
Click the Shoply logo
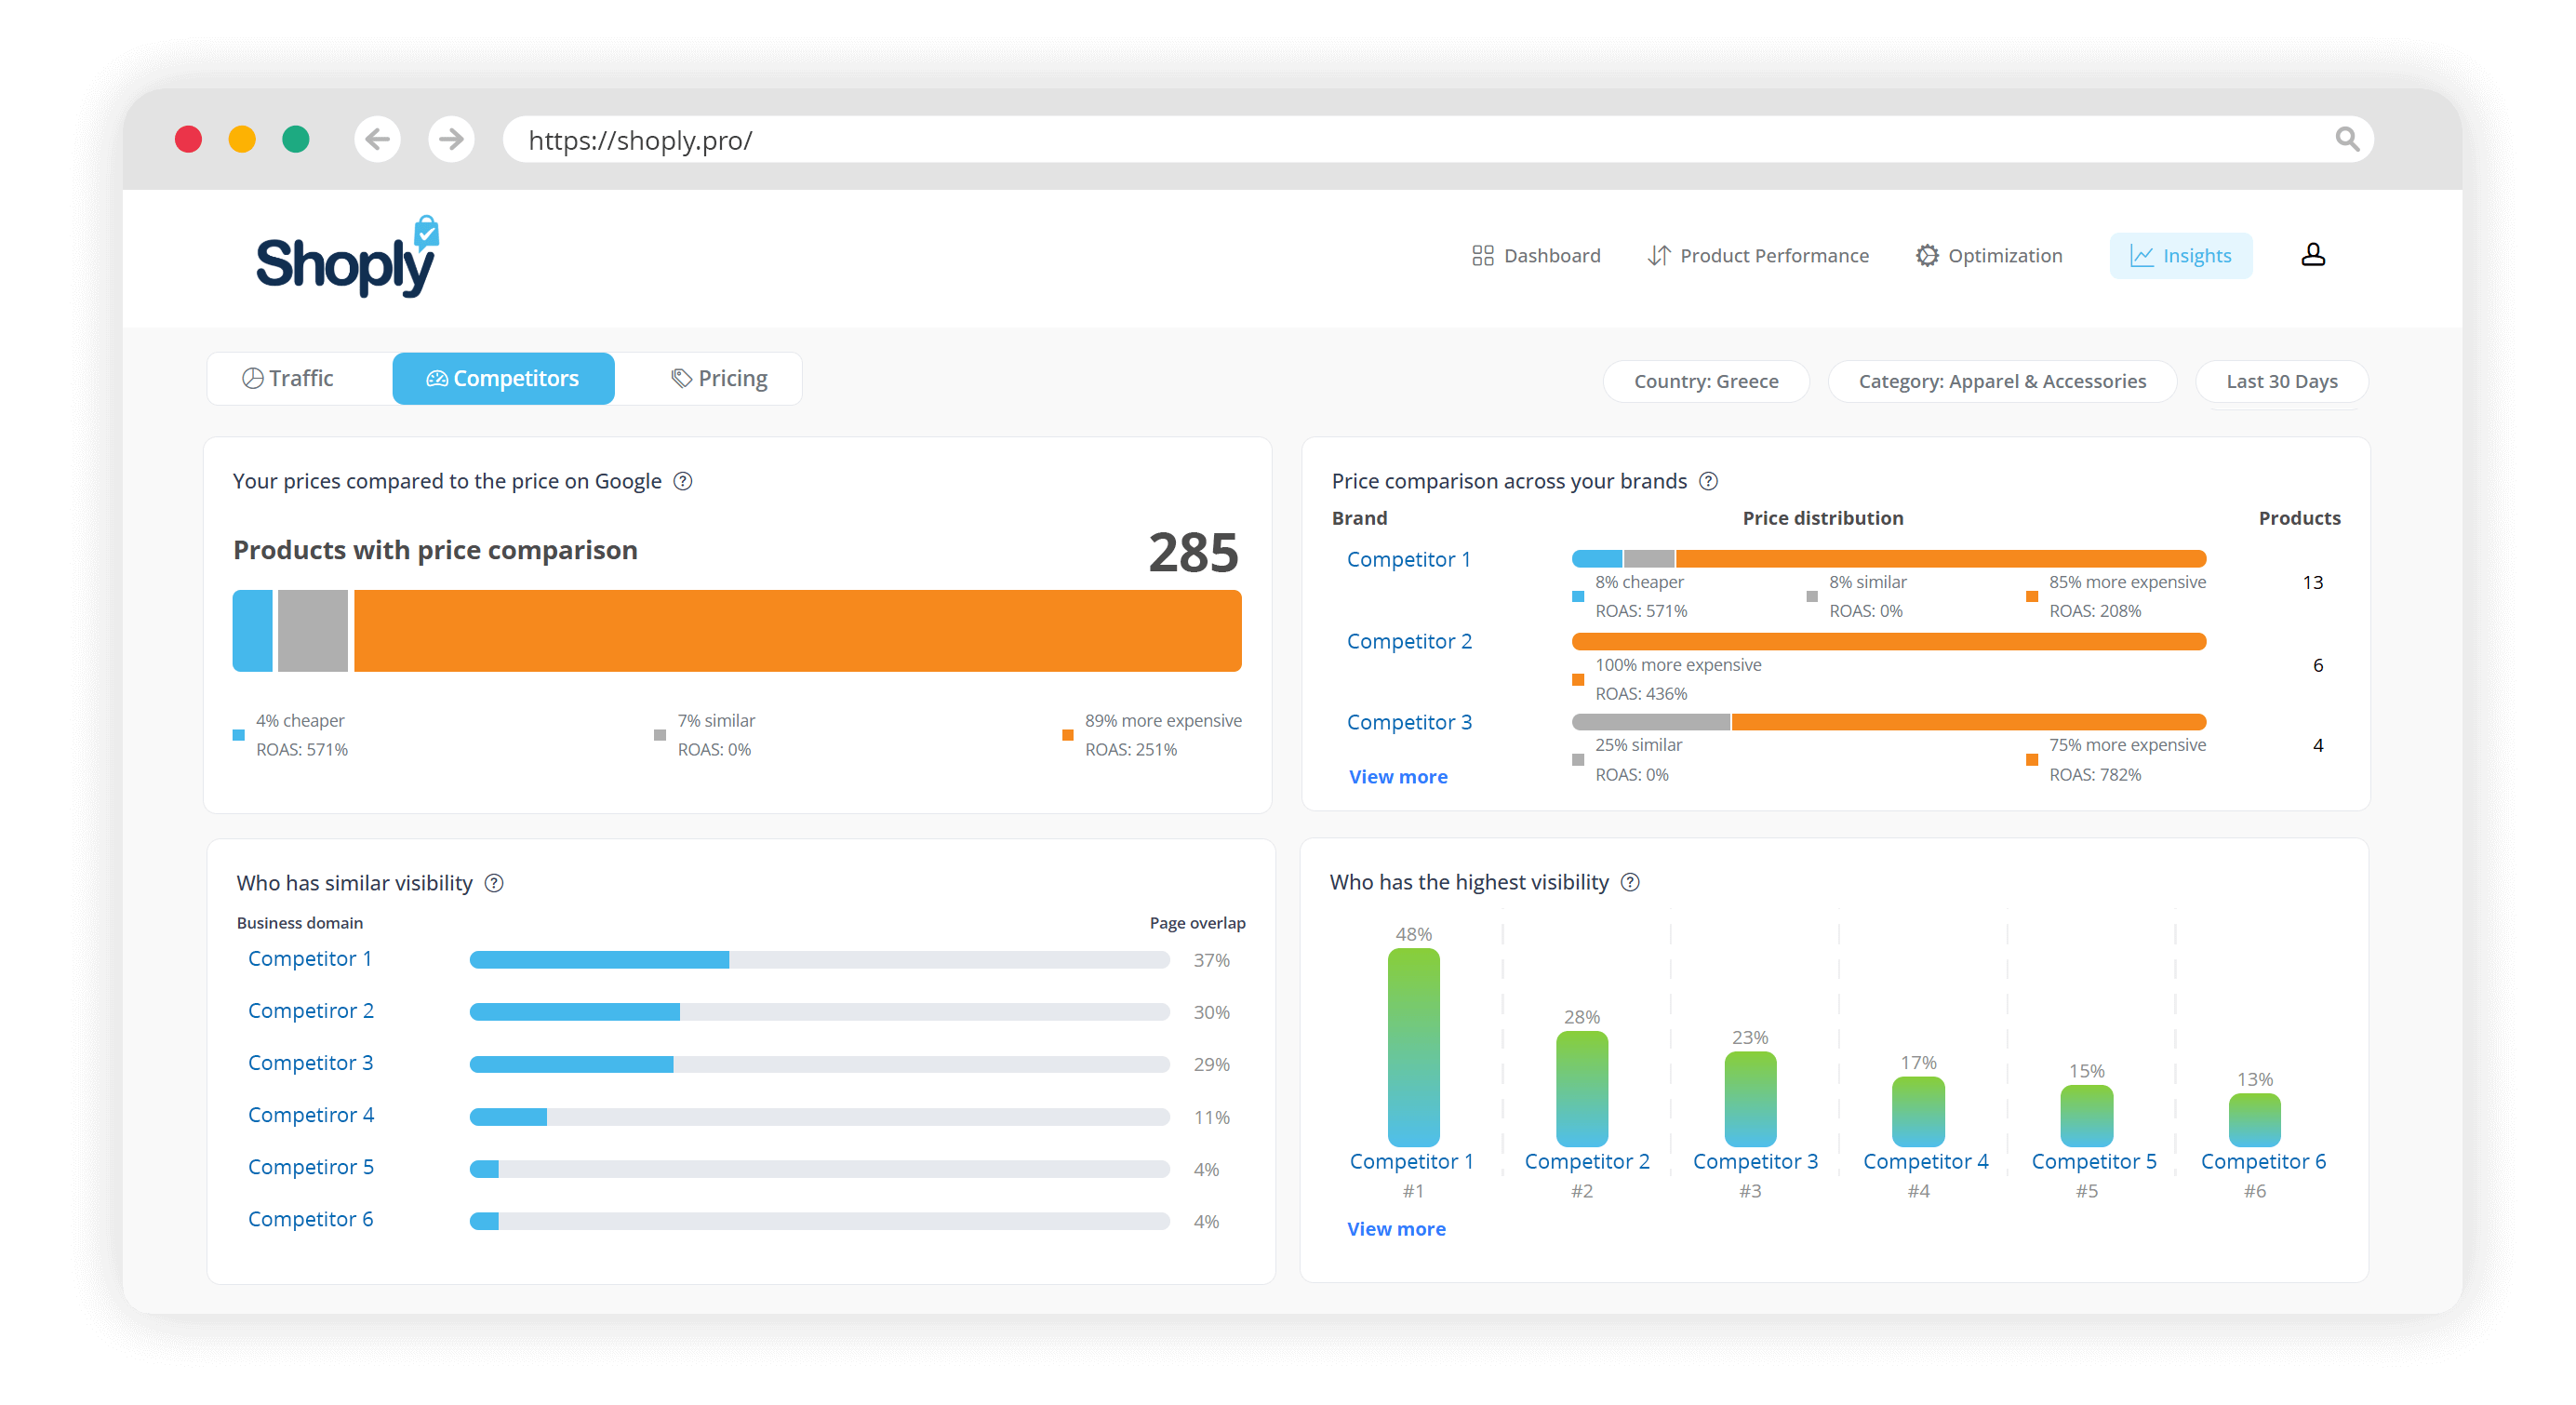point(347,258)
